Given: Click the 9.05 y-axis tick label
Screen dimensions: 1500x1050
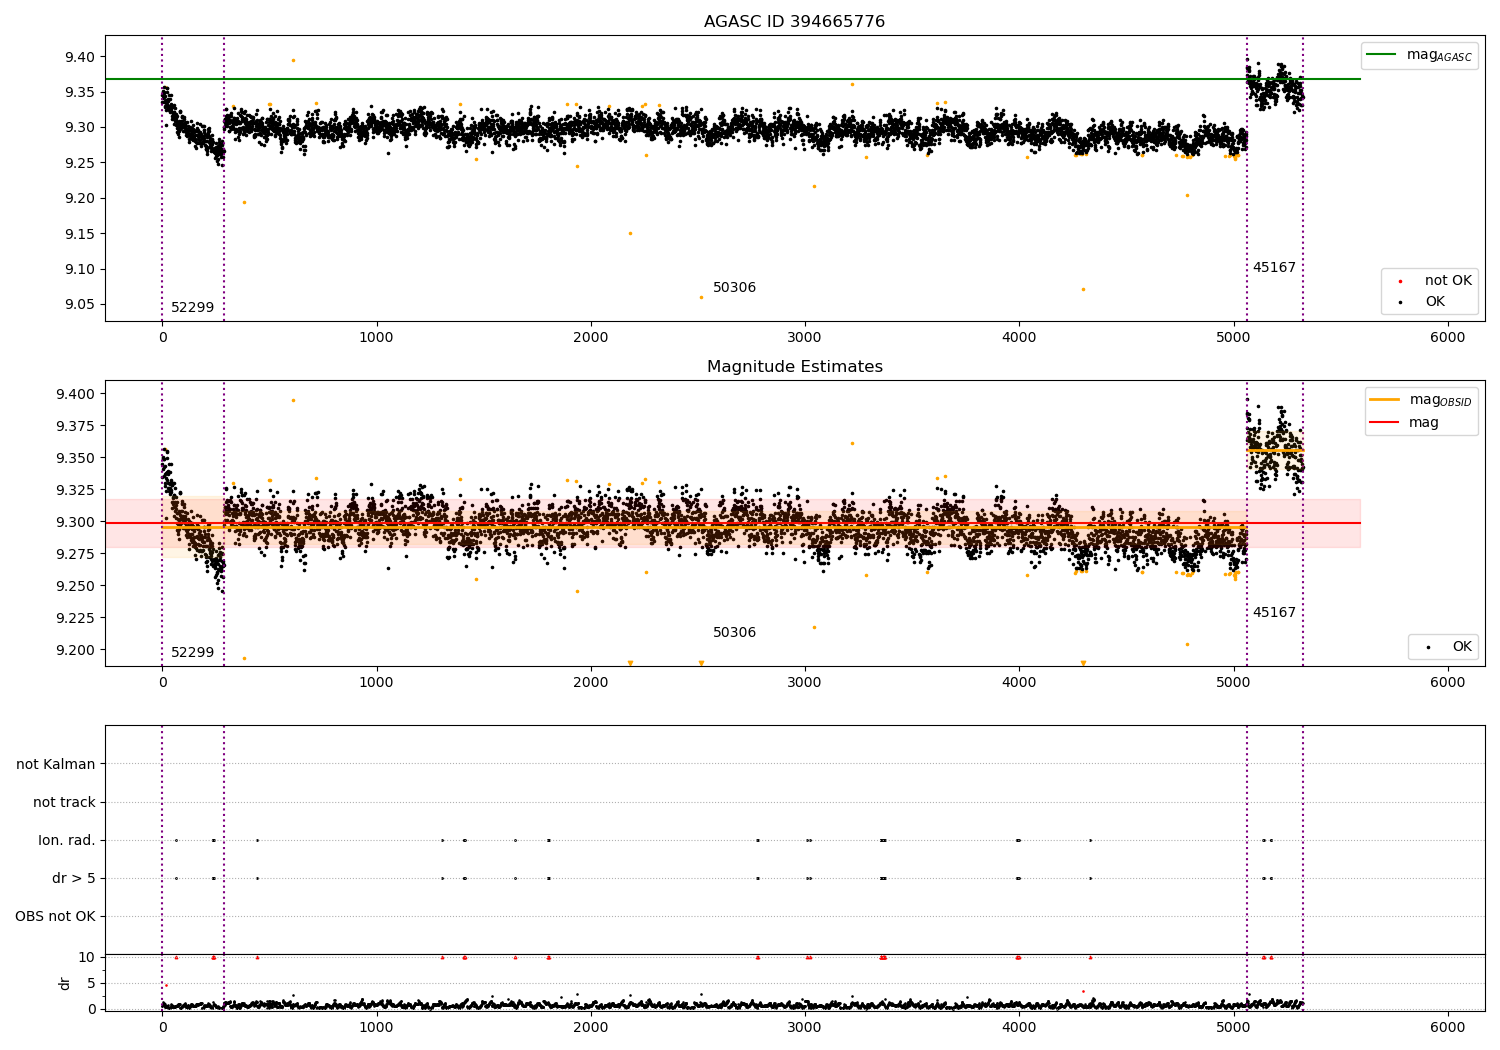Looking at the screenshot, I should (x=80, y=305).
